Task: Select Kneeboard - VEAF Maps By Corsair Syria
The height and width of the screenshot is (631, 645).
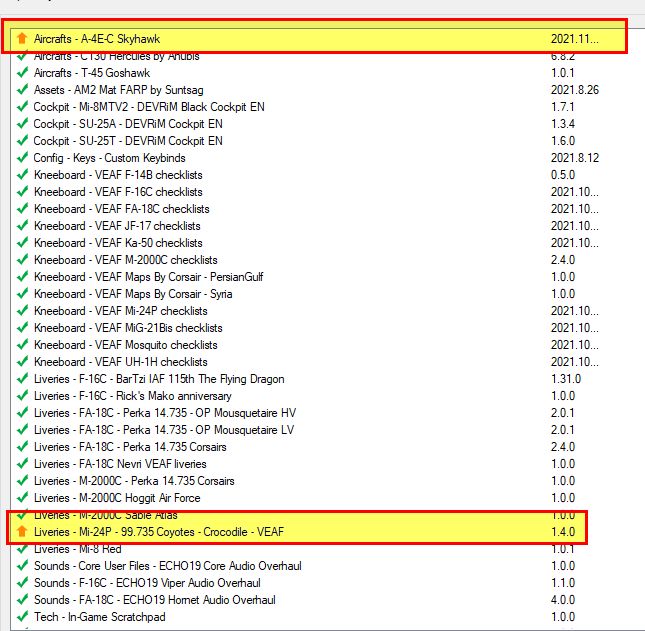Action: (140, 294)
